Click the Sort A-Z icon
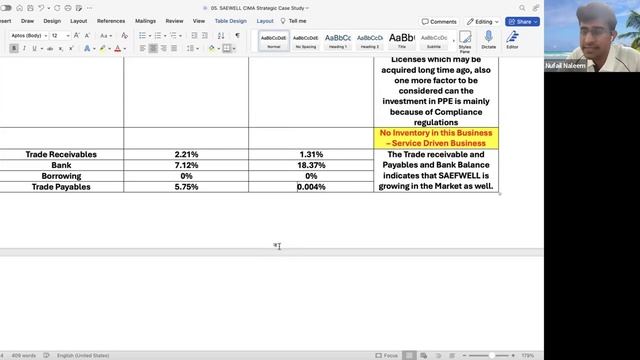Image resolution: width=640 pixels, height=360 pixels. coord(221,36)
